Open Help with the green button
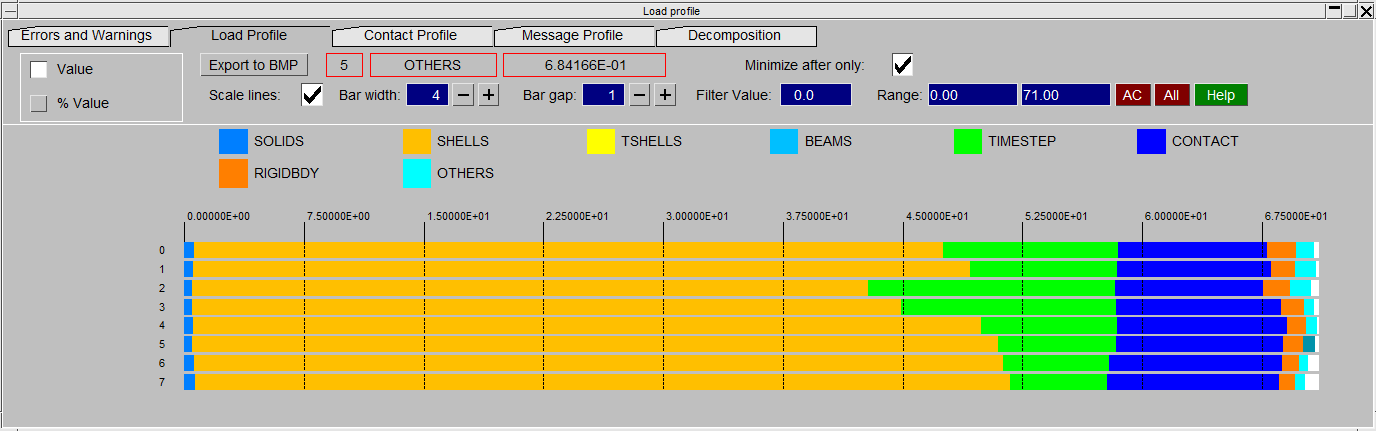This screenshot has height=431, width=1376. click(x=1221, y=95)
